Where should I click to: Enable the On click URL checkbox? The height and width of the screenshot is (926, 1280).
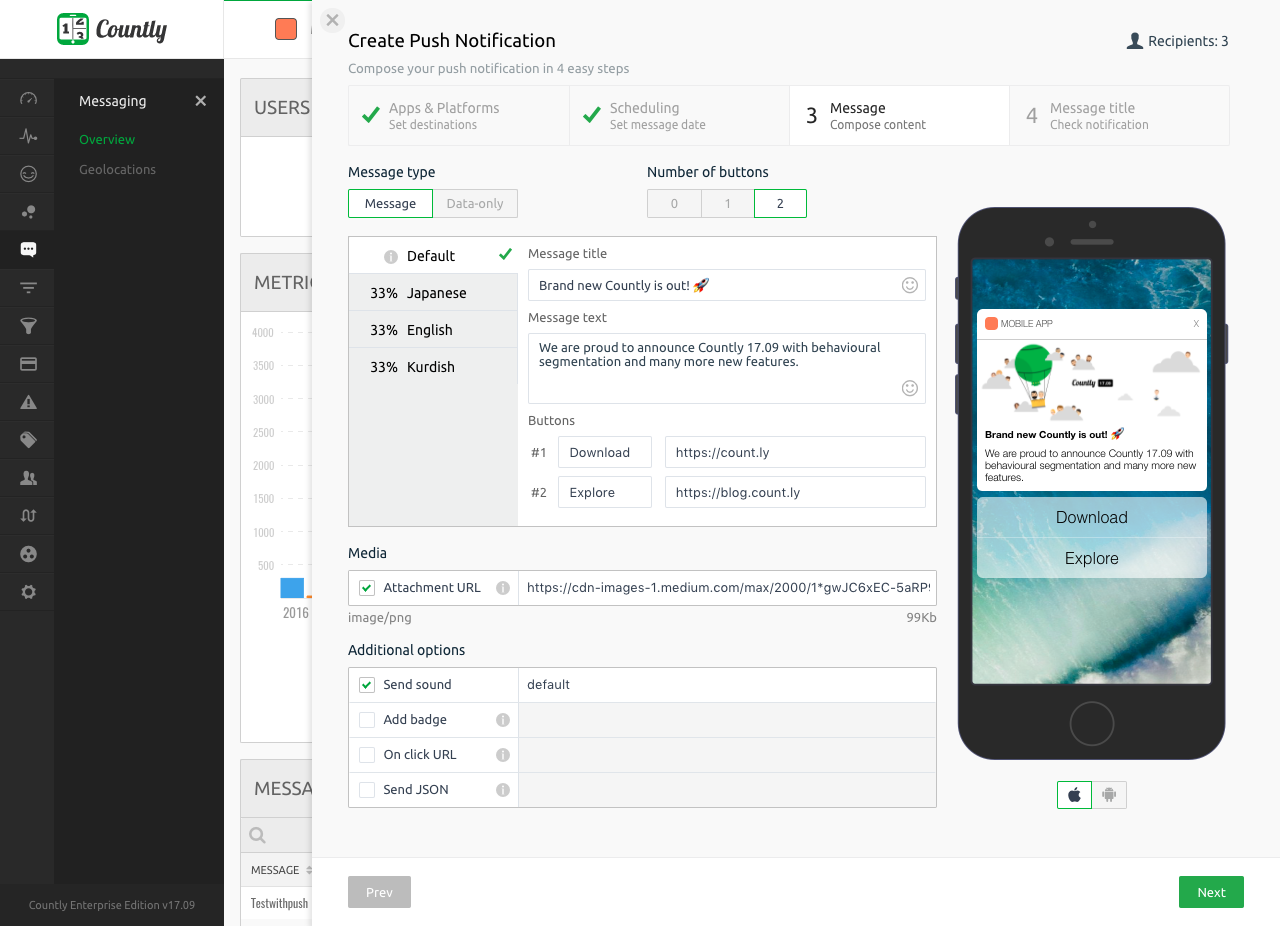coord(367,755)
